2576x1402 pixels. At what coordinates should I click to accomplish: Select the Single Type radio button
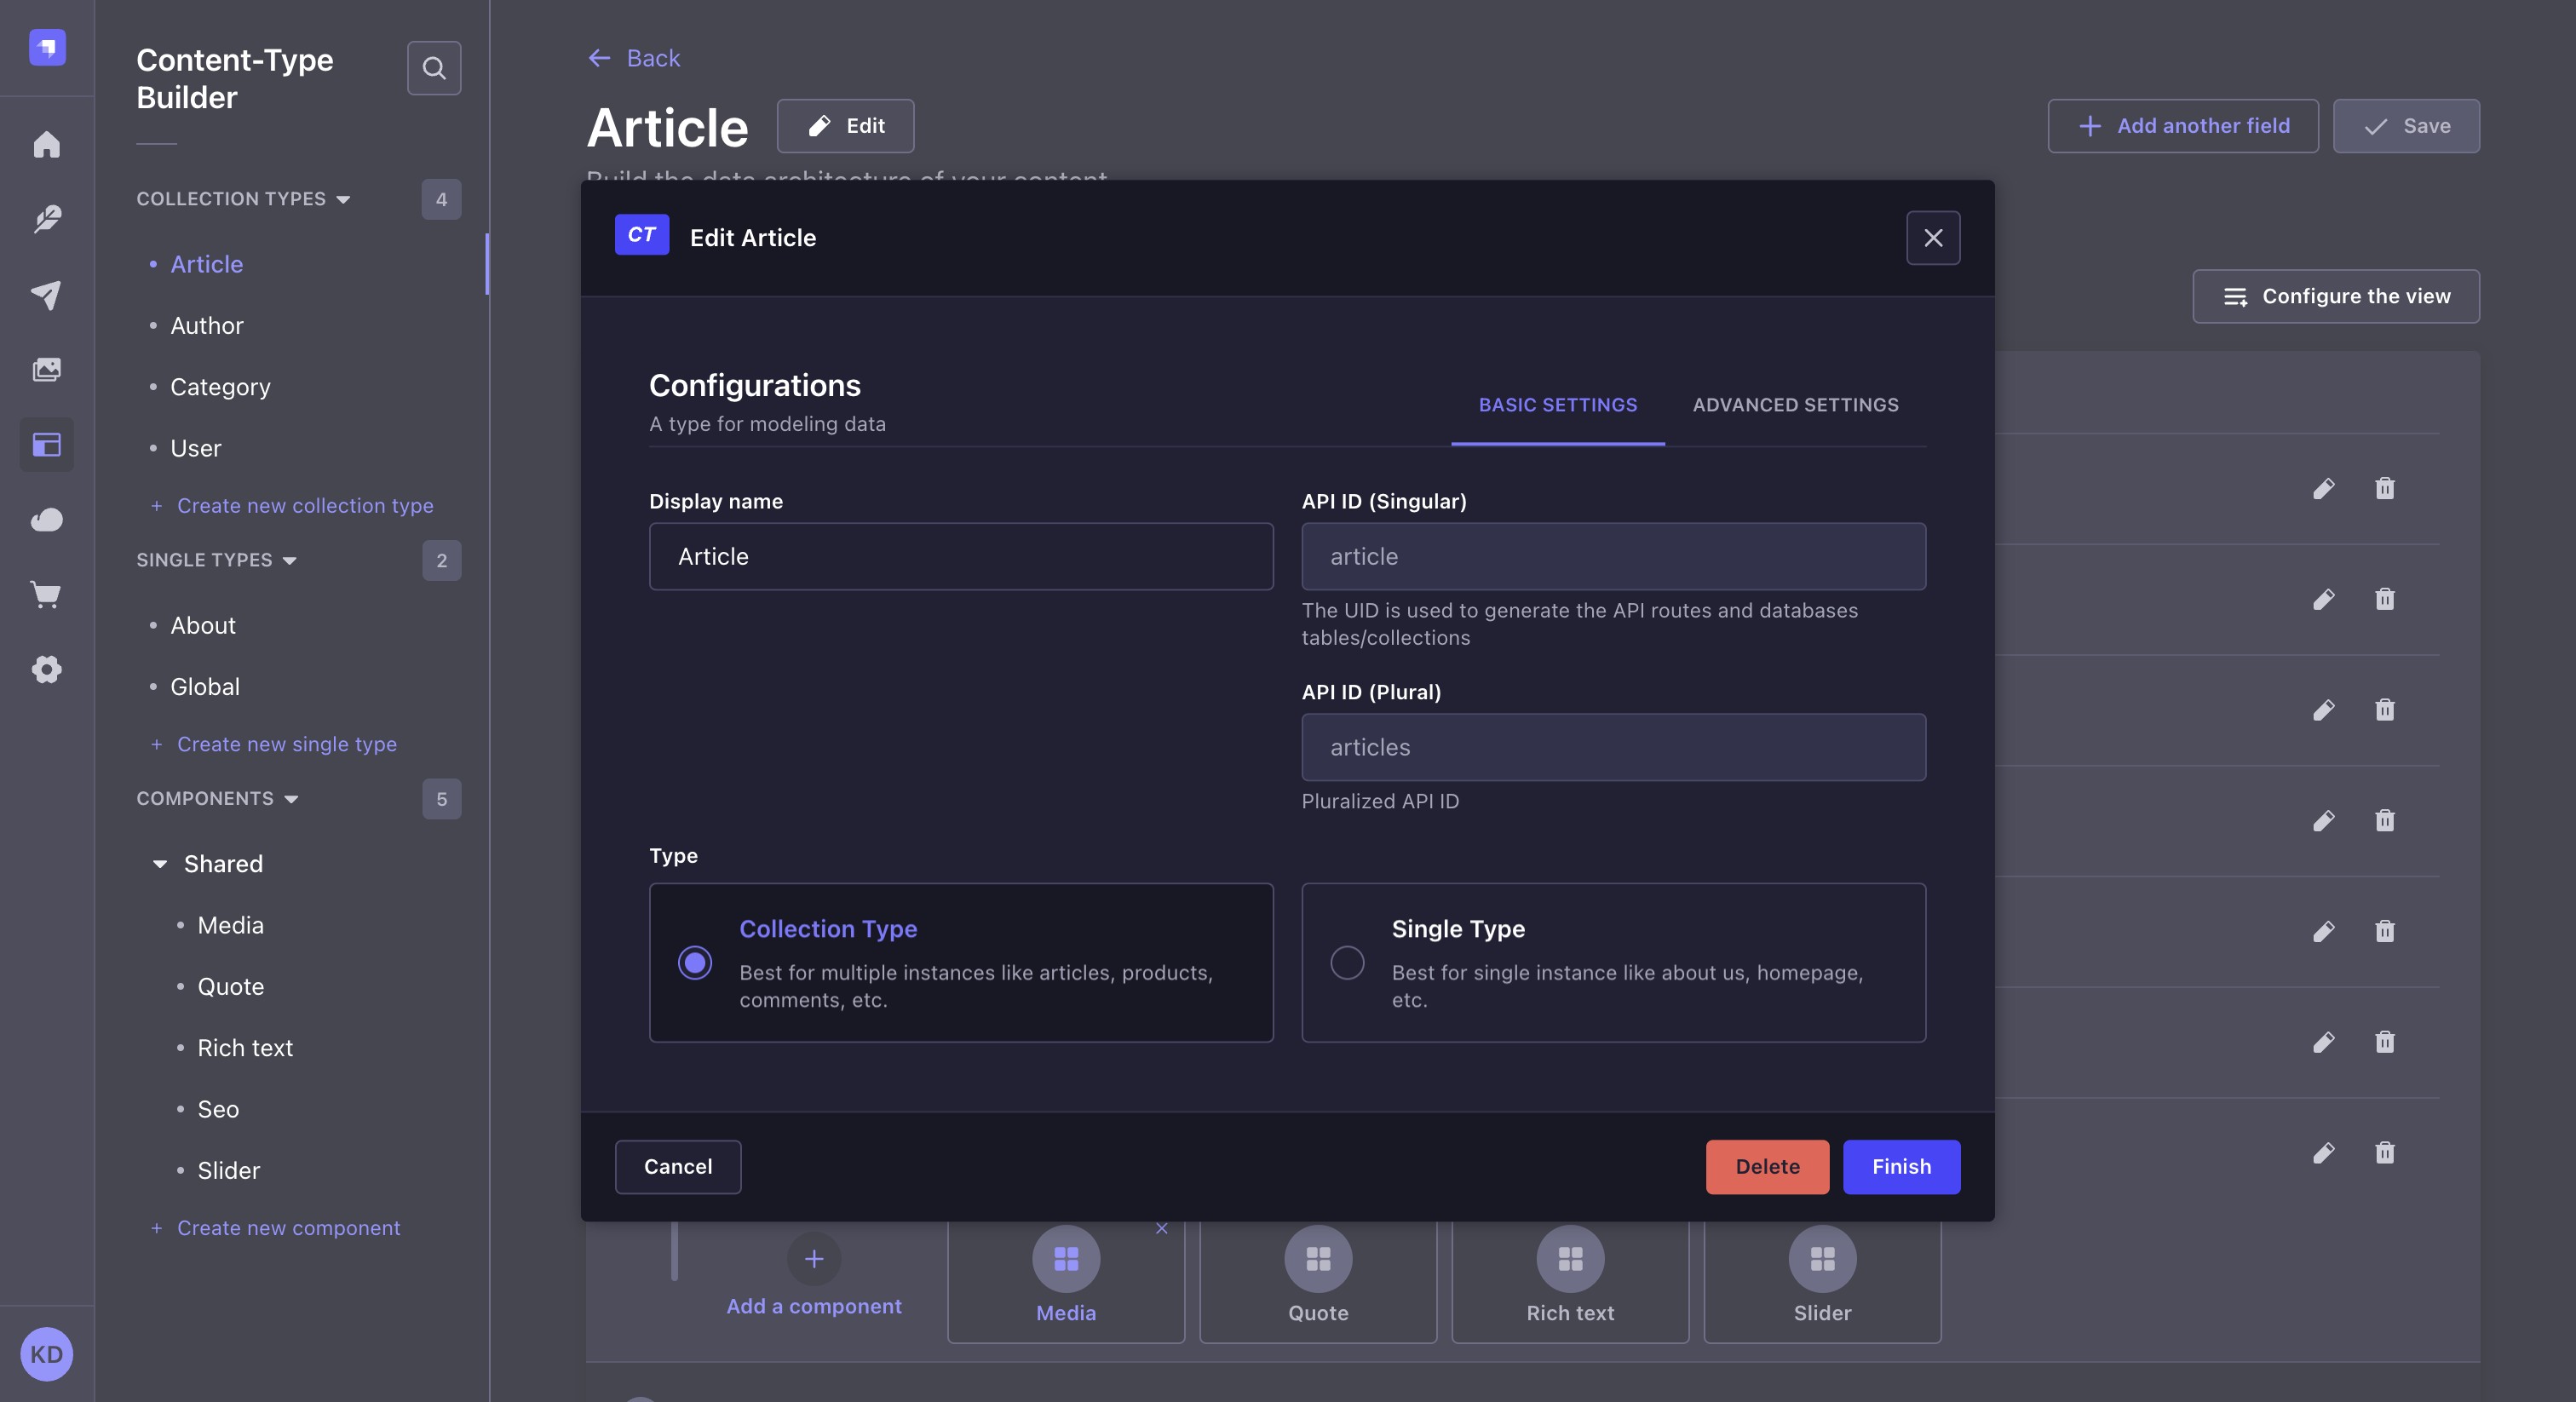click(x=1347, y=963)
